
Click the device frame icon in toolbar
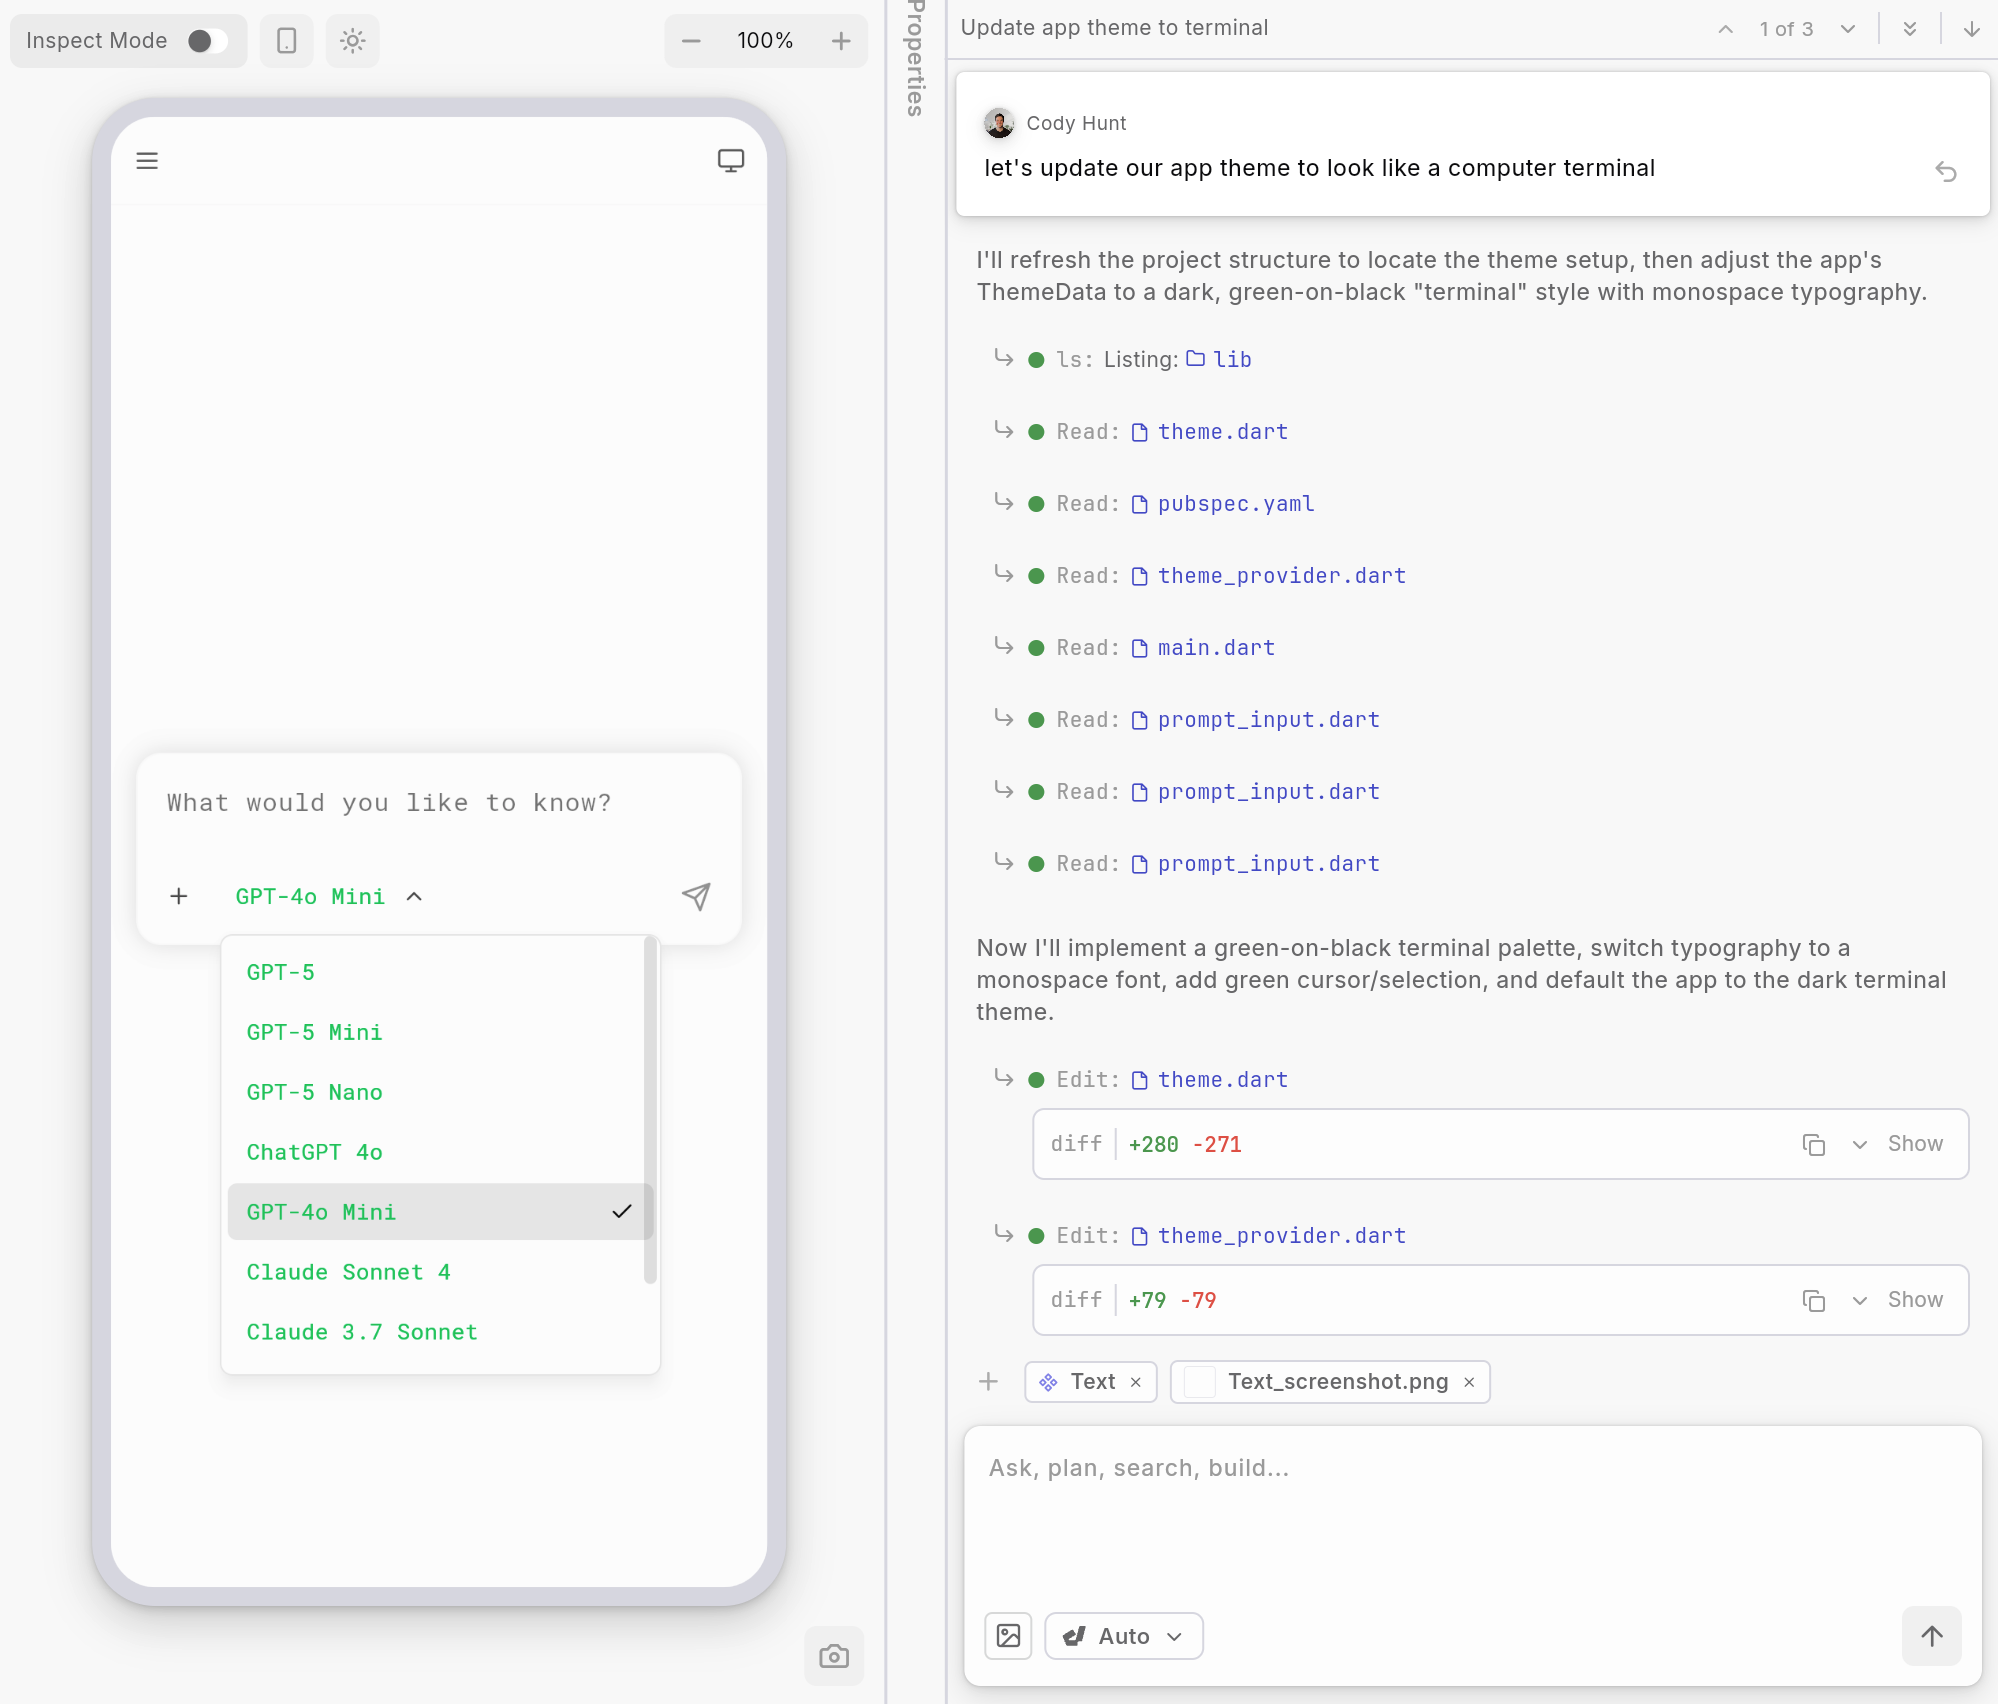[x=287, y=41]
